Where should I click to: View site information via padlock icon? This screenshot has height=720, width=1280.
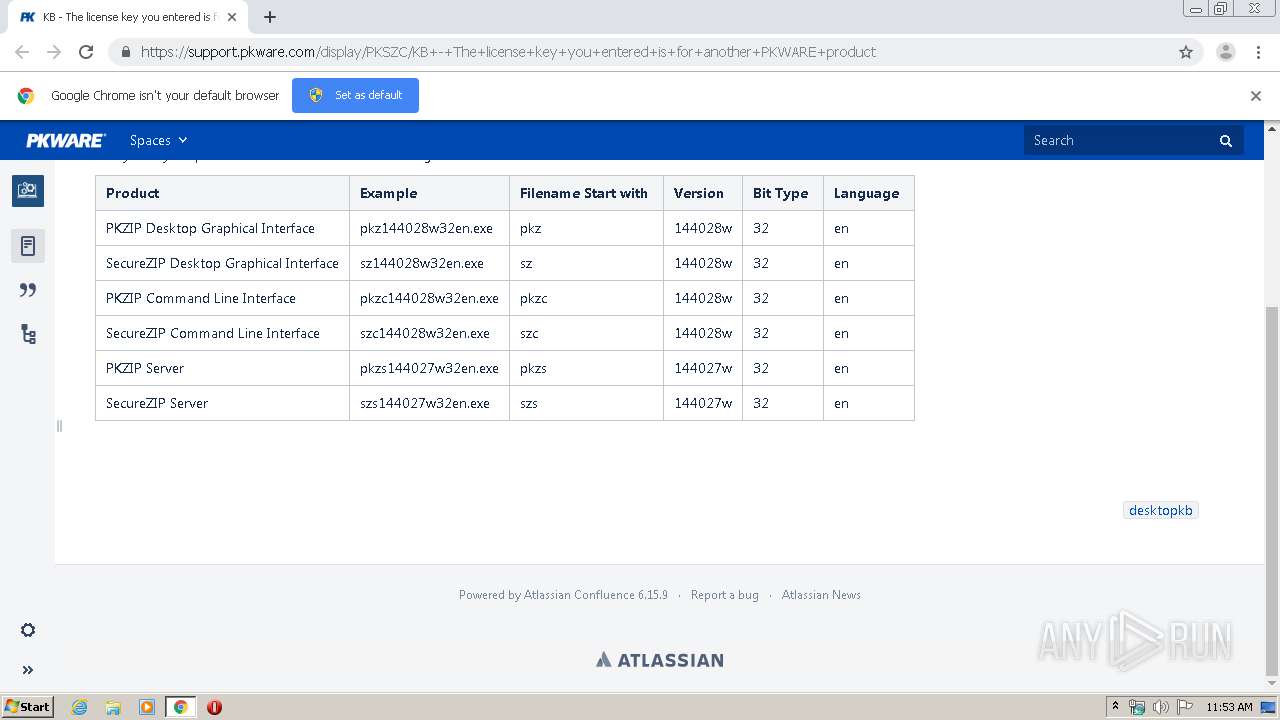coord(125,52)
